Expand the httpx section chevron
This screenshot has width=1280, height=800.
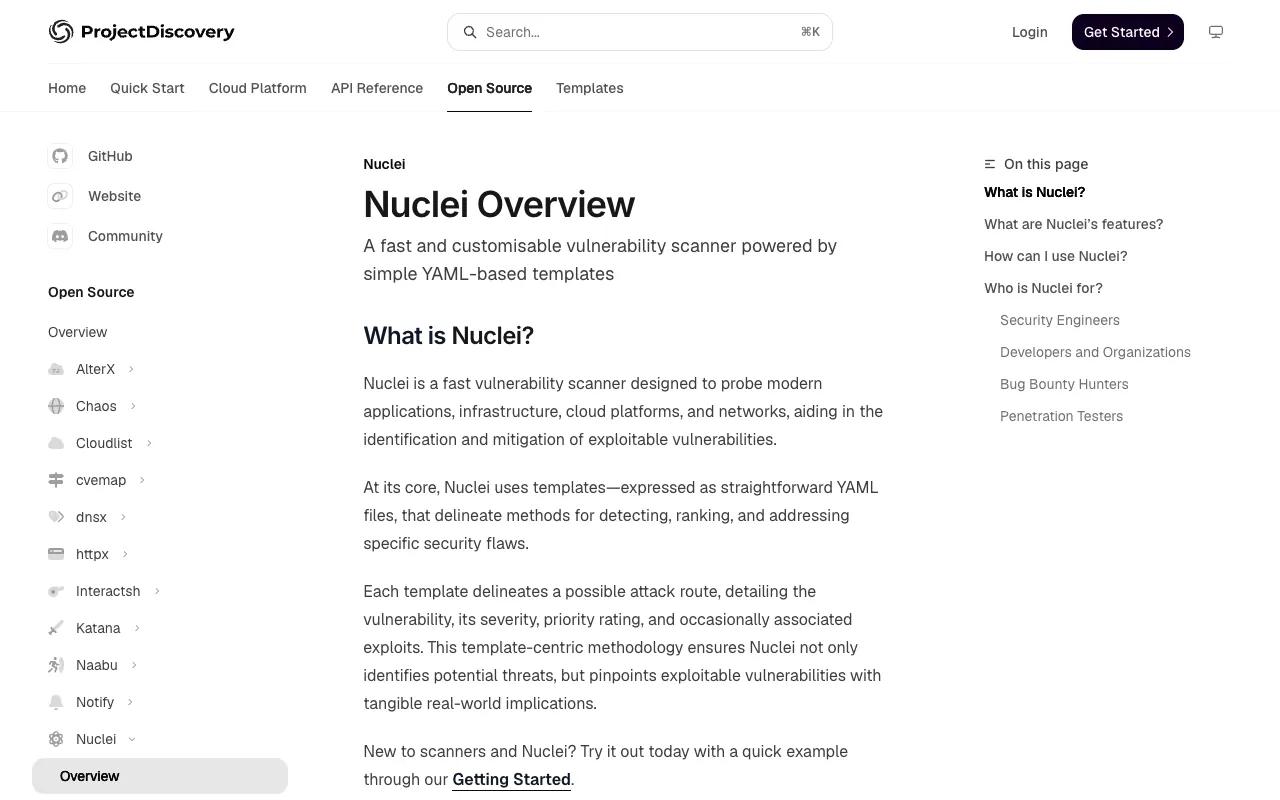pos(125,554)
